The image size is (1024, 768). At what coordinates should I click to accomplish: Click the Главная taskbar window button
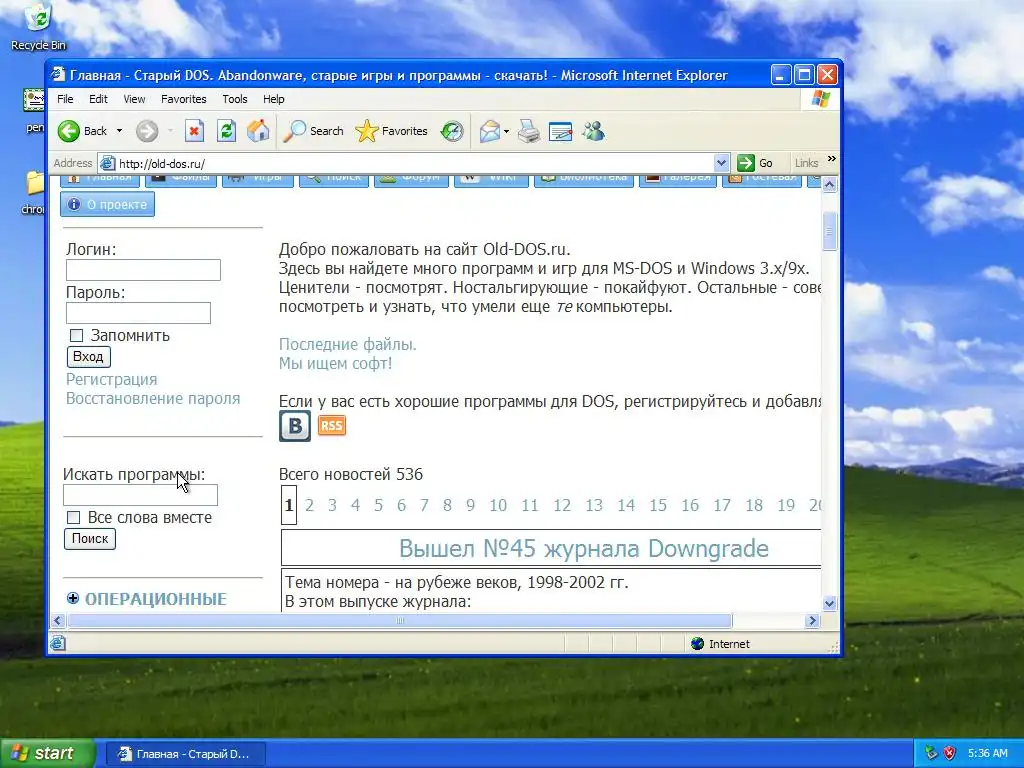tap(185, 754)
